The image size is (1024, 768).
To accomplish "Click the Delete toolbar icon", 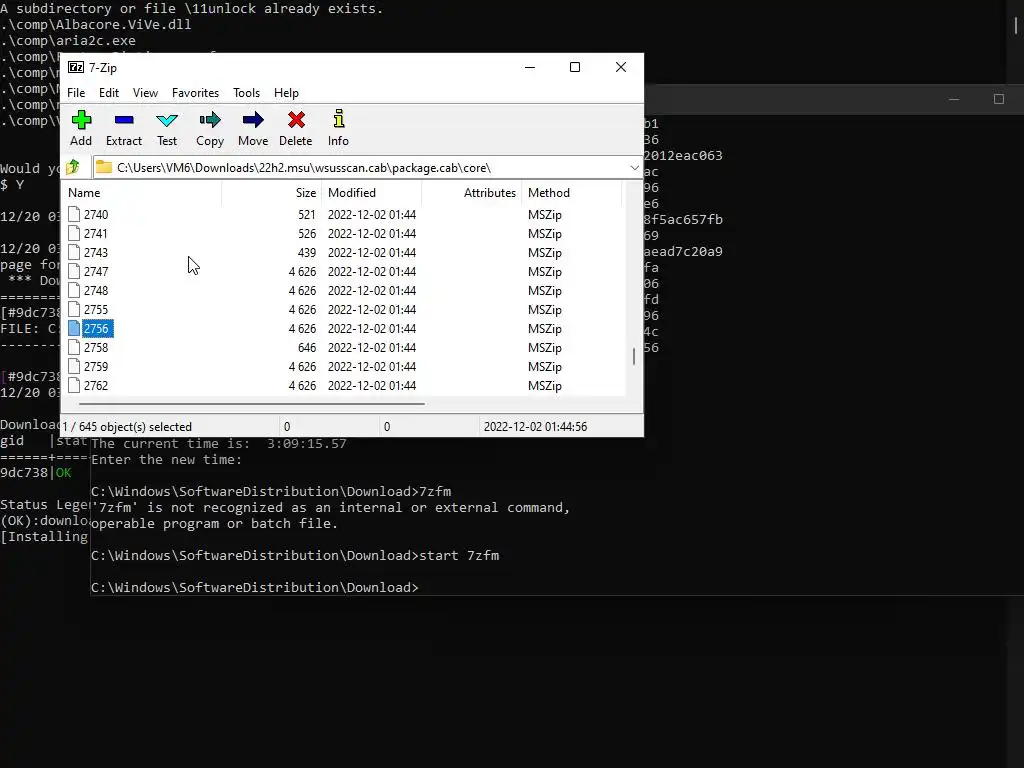I will tap(296, 120).
